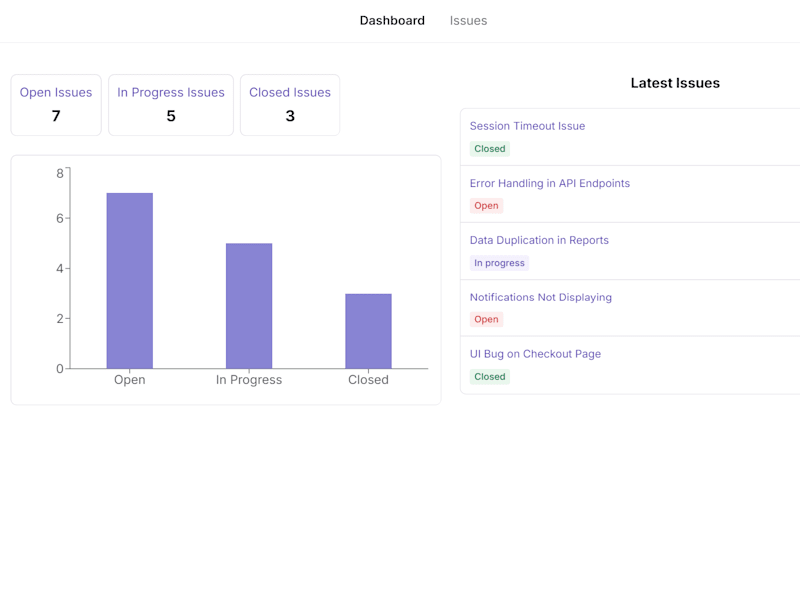The height and width of the screenshot is (600, 800).
Task: Open the Issues navigation tab
Action: pos(468,21)
